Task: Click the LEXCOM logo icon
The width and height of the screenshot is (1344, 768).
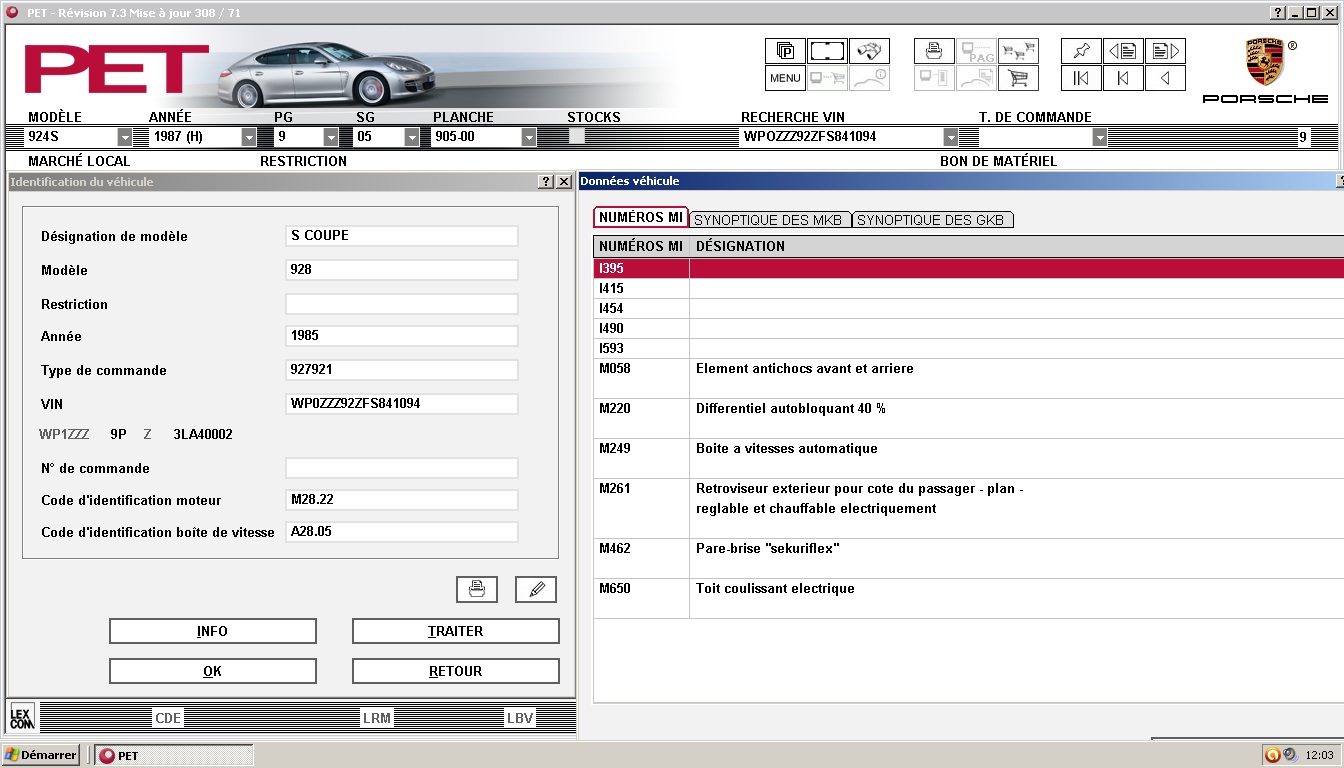Action: point(22,716)
